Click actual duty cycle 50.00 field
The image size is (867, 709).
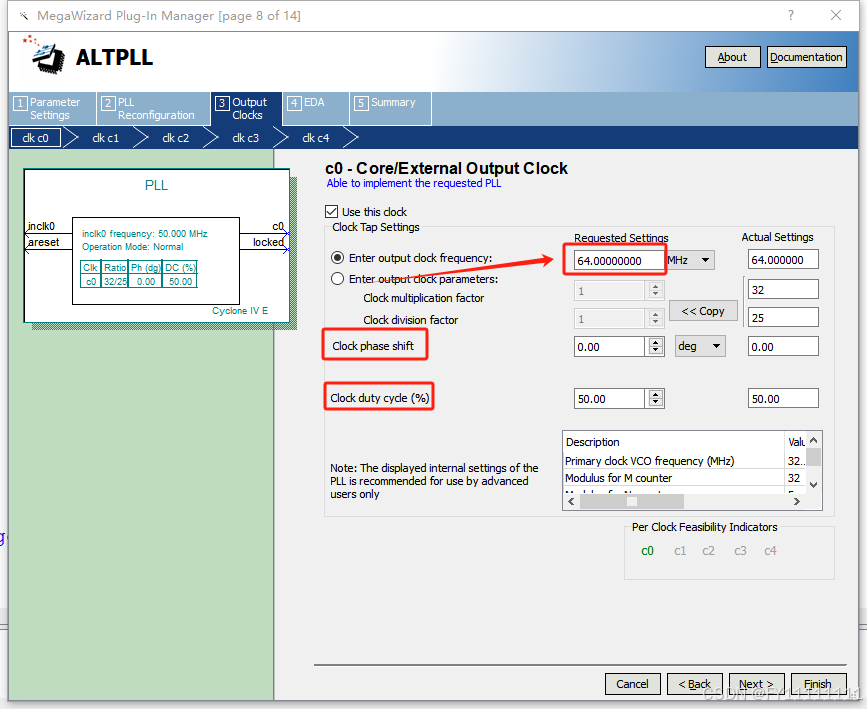(x=783, y=399)
